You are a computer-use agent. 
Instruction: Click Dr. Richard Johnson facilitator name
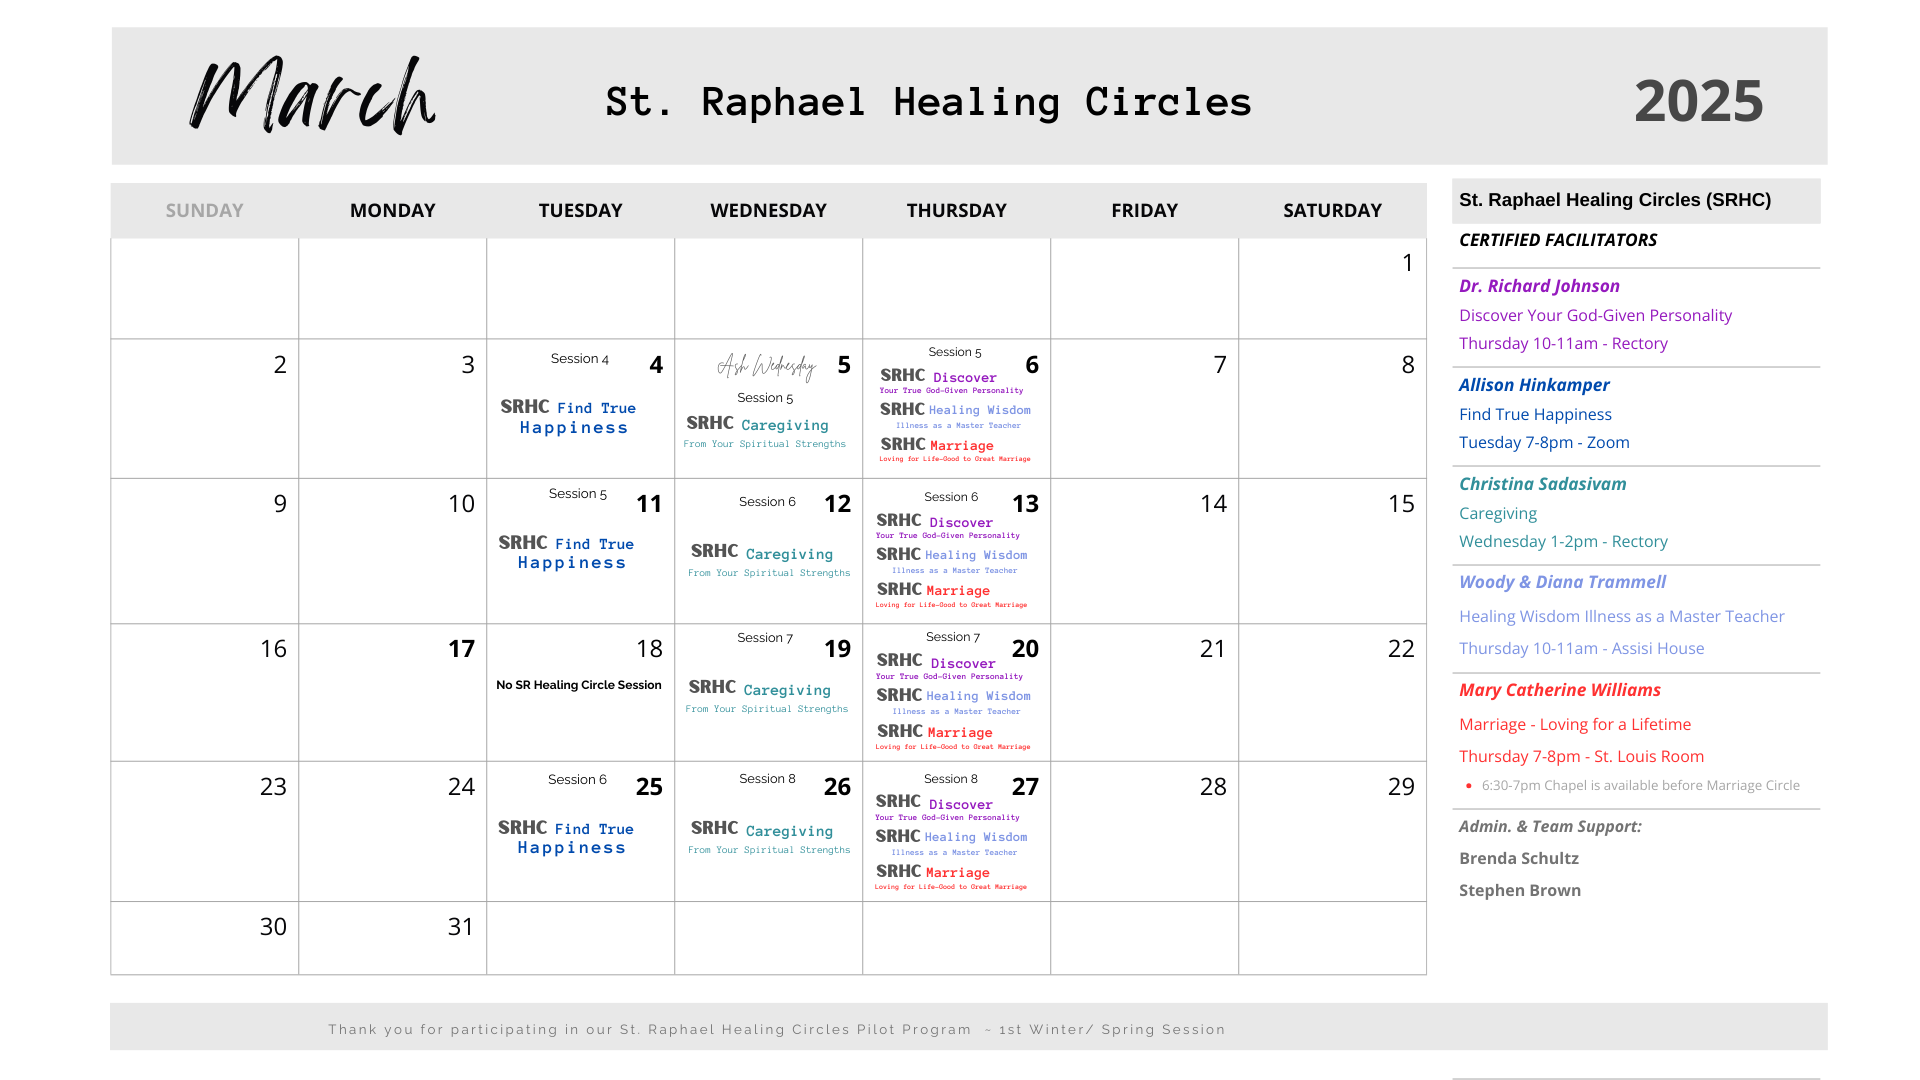click(1538, 286)
